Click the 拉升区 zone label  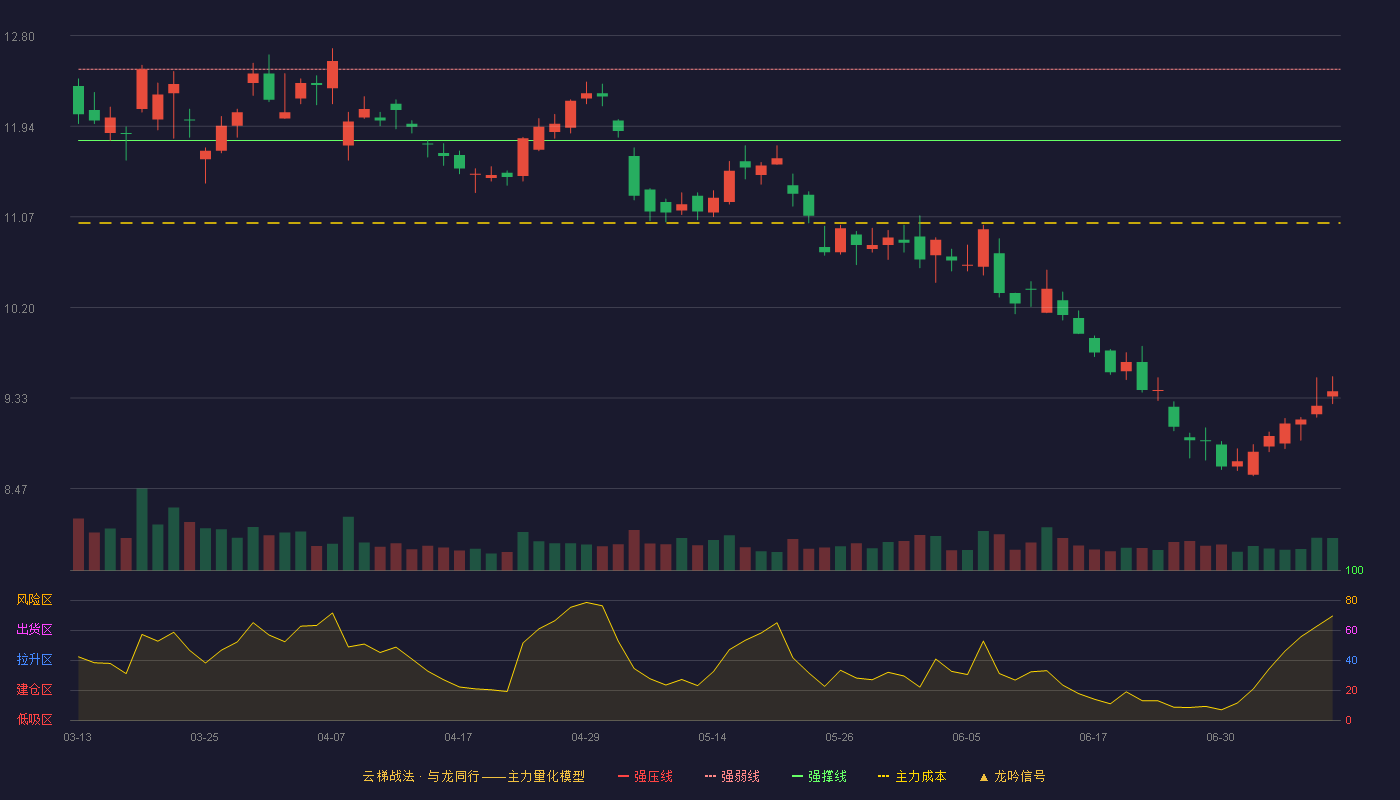(x=34, y=660)
